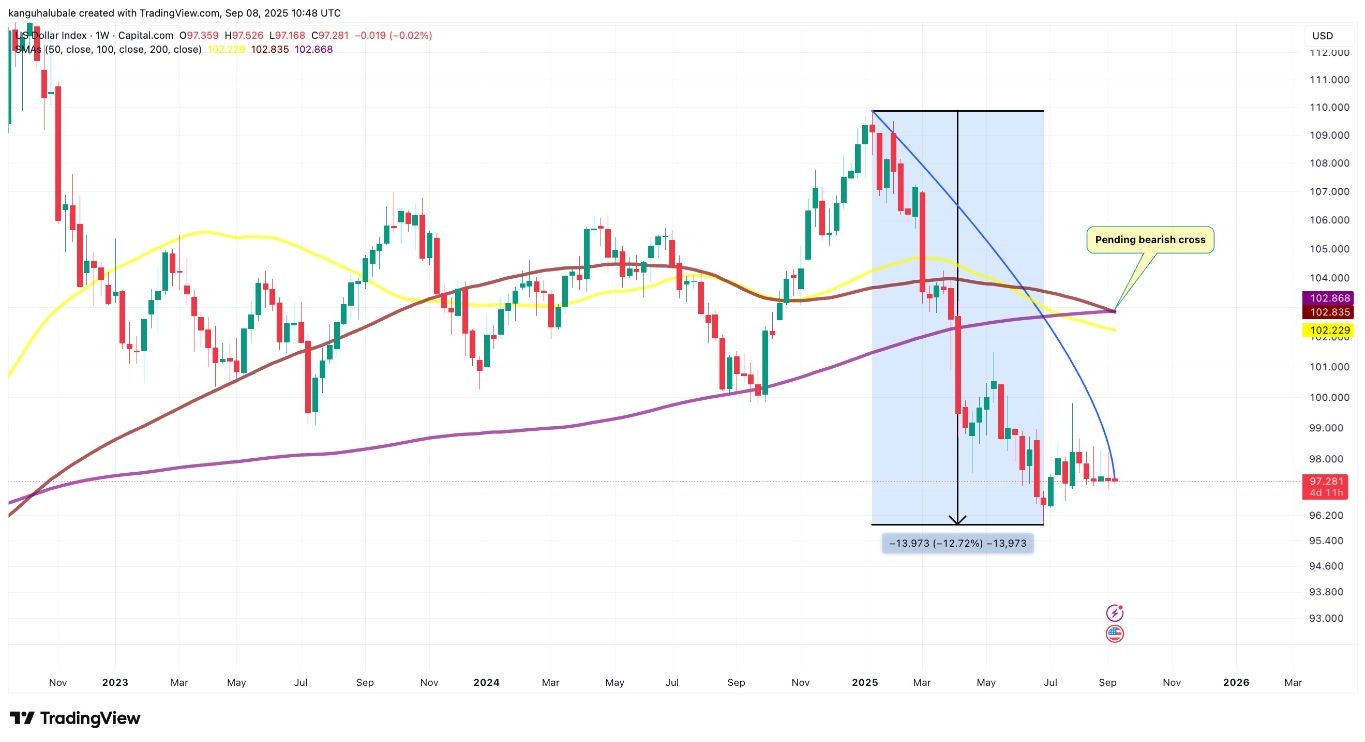Click the -13.973 (-12.72%) measurement label

point(956,543)
